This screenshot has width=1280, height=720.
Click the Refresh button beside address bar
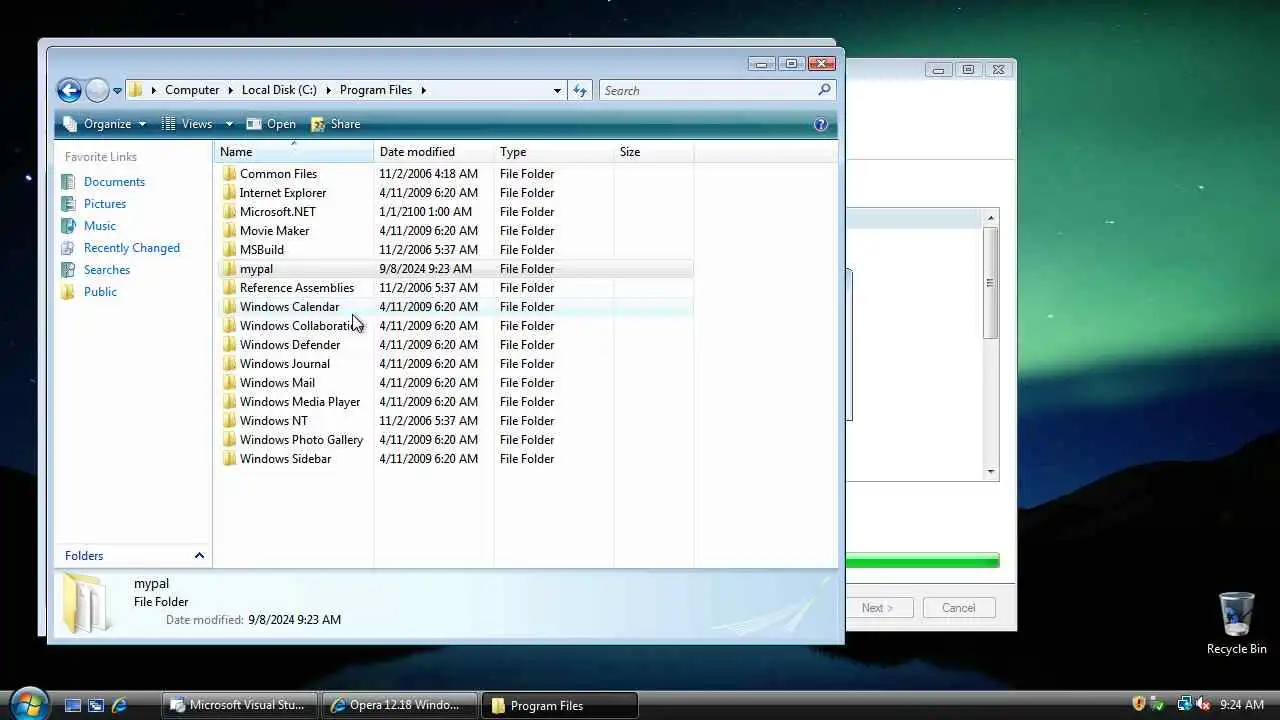point(580,90)
